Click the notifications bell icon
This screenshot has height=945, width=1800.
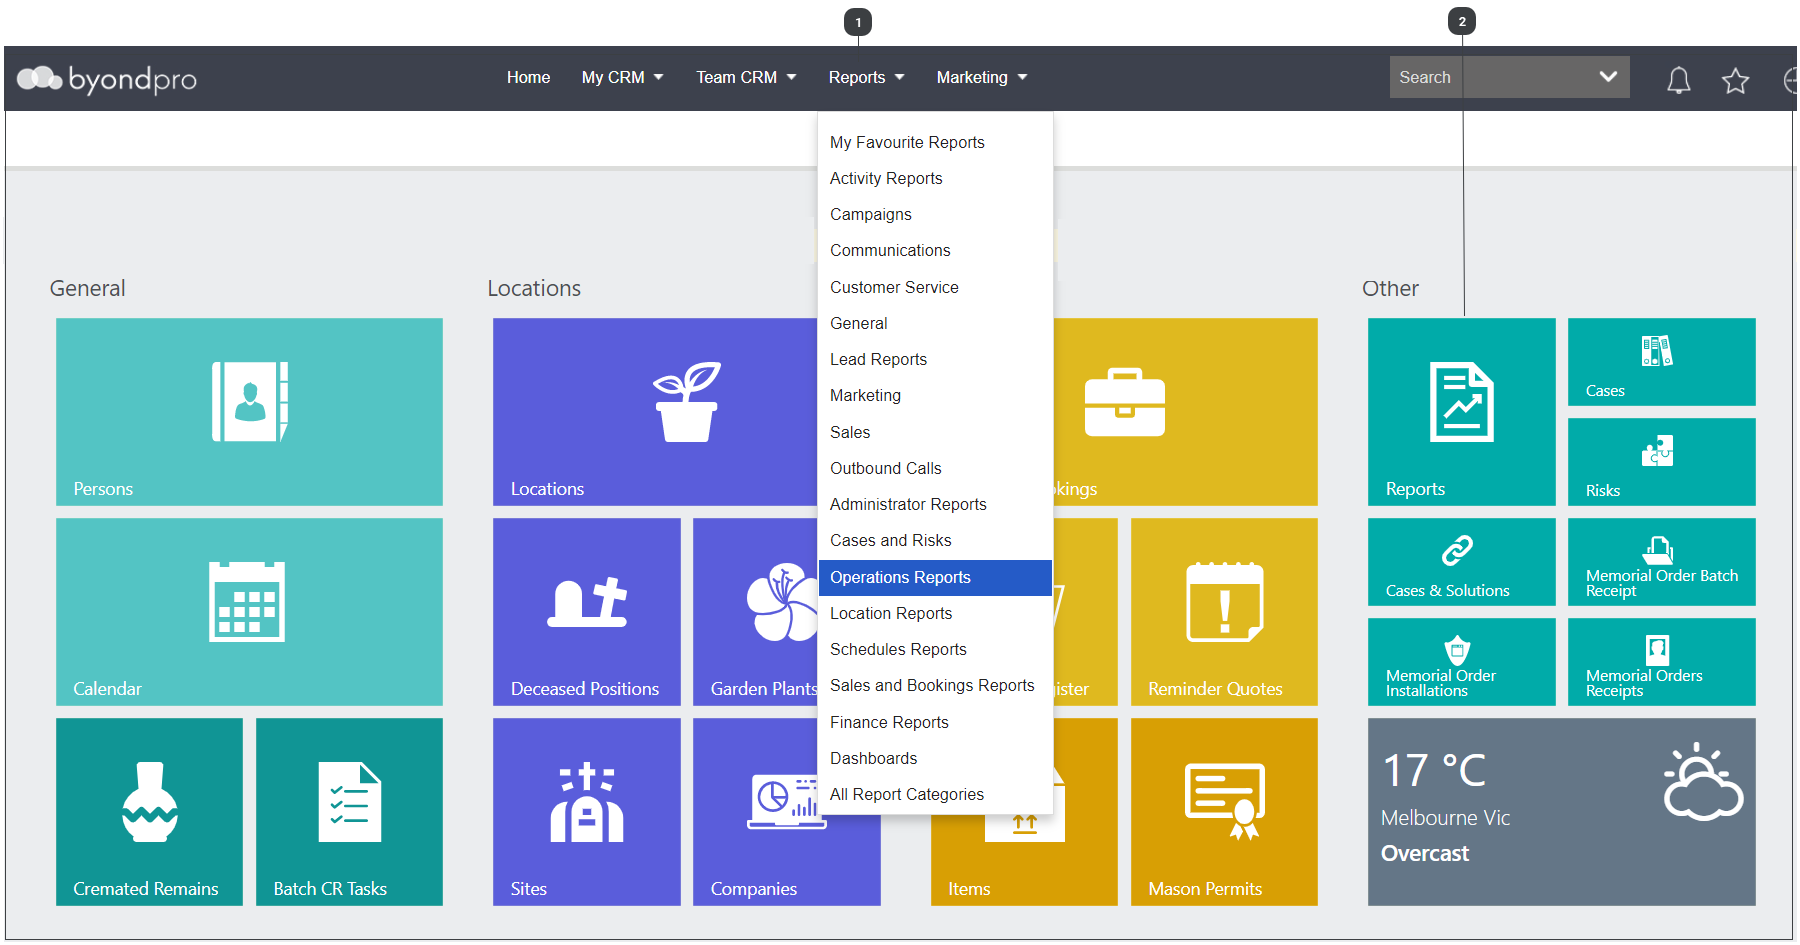click(x=1679, y=79)
